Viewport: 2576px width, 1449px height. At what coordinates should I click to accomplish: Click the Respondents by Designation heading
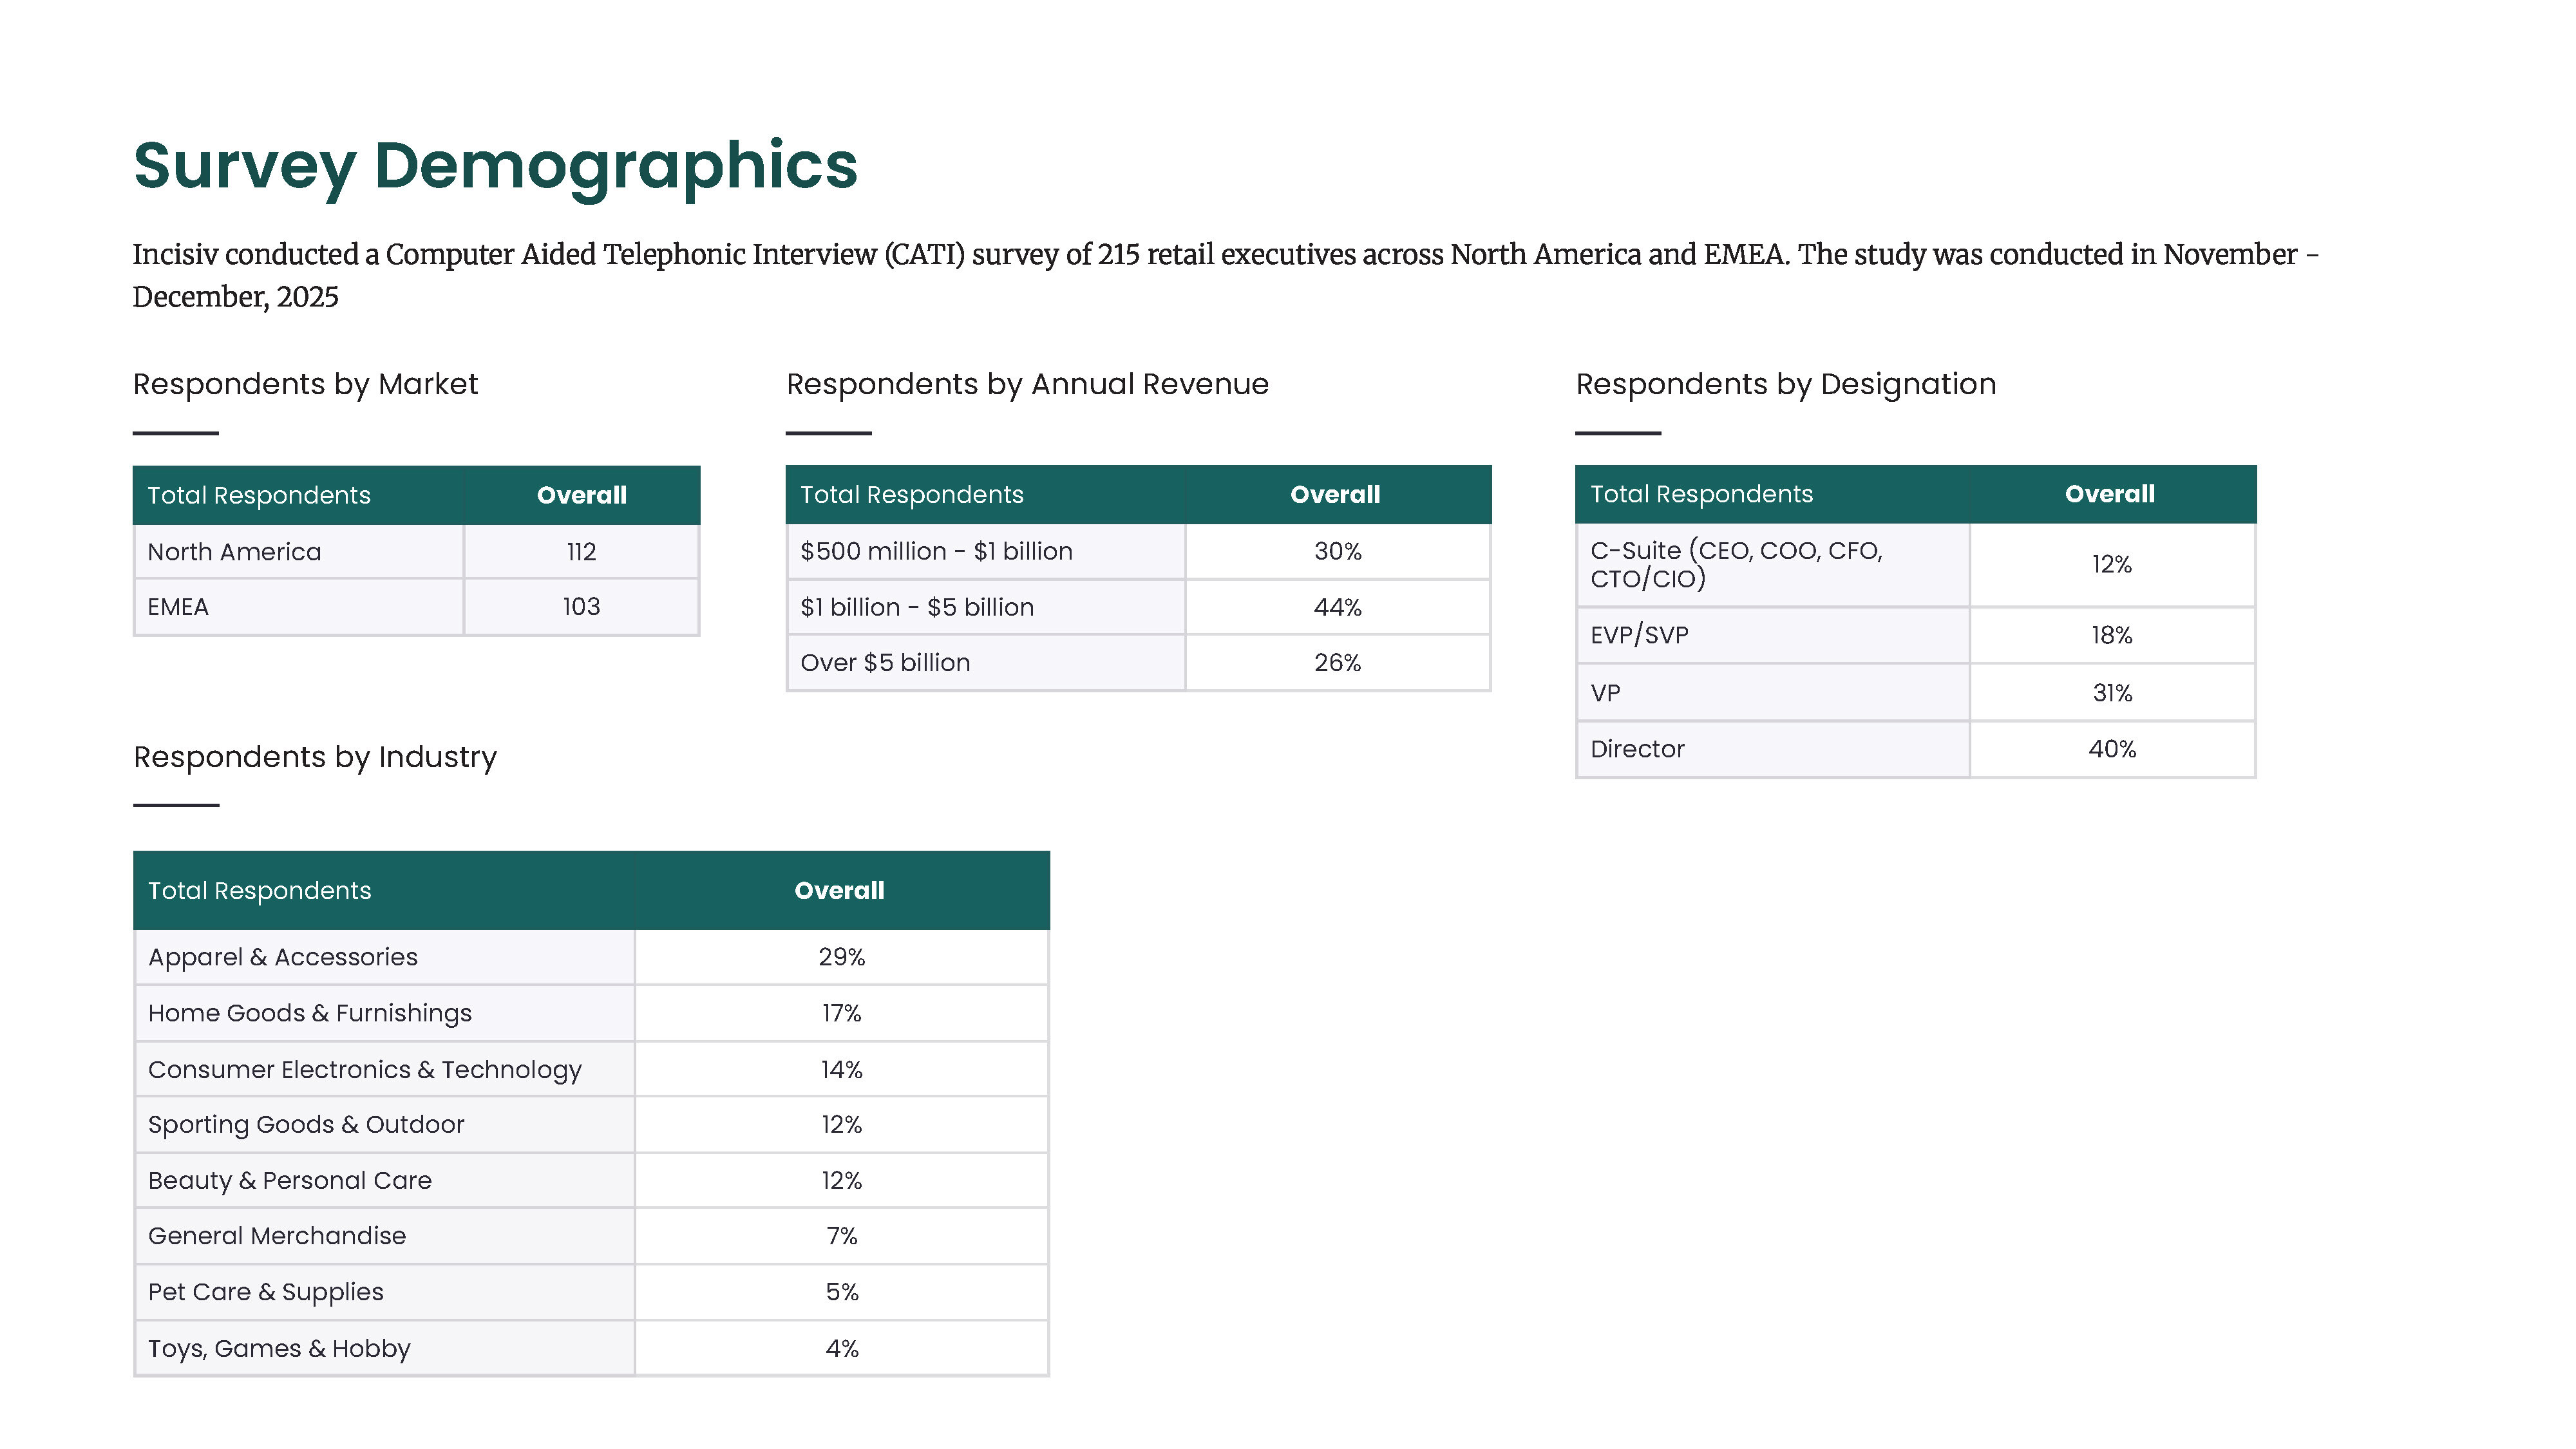(1785, 384)
